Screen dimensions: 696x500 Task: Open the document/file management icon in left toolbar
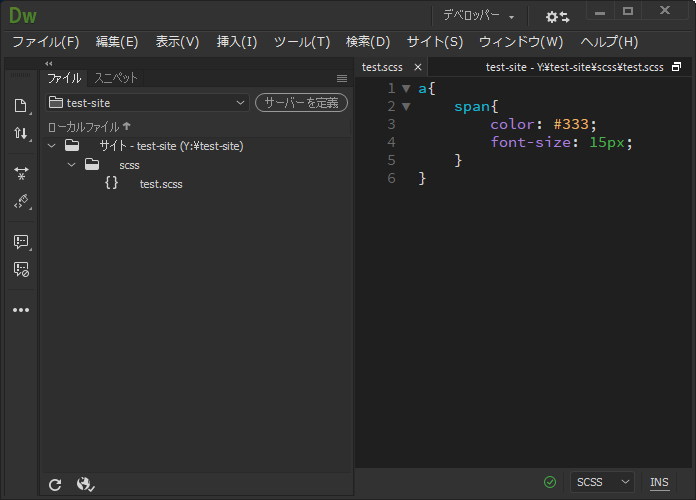[20, 106]
